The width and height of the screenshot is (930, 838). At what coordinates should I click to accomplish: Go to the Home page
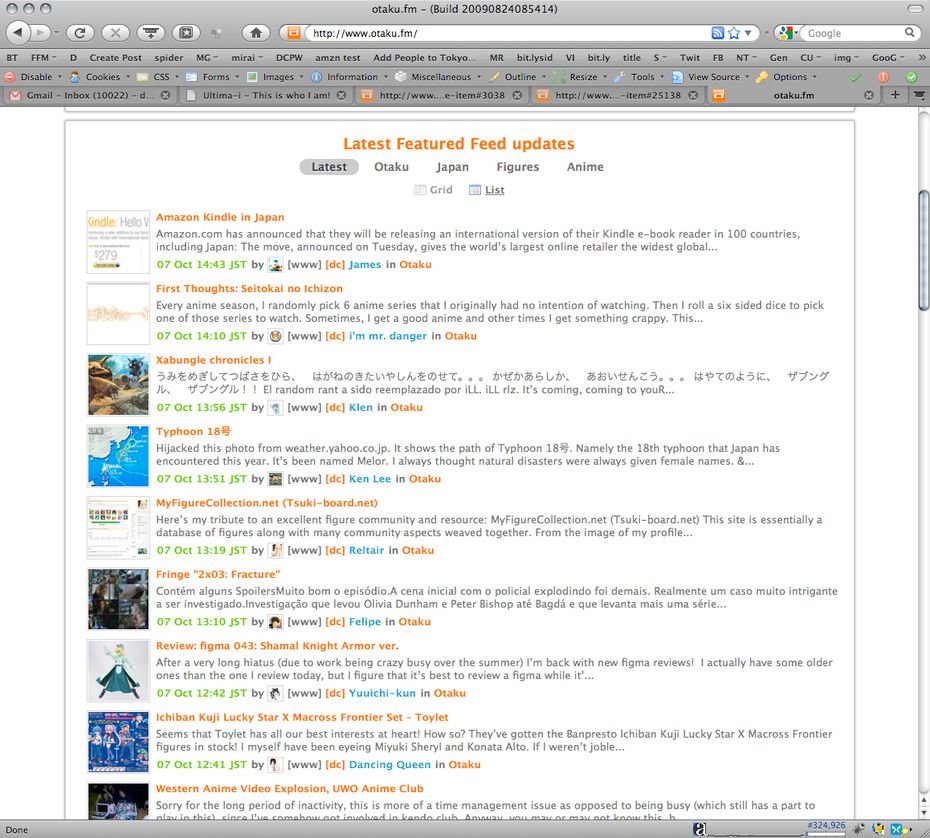pyautogui.click(x=255, y=33)
